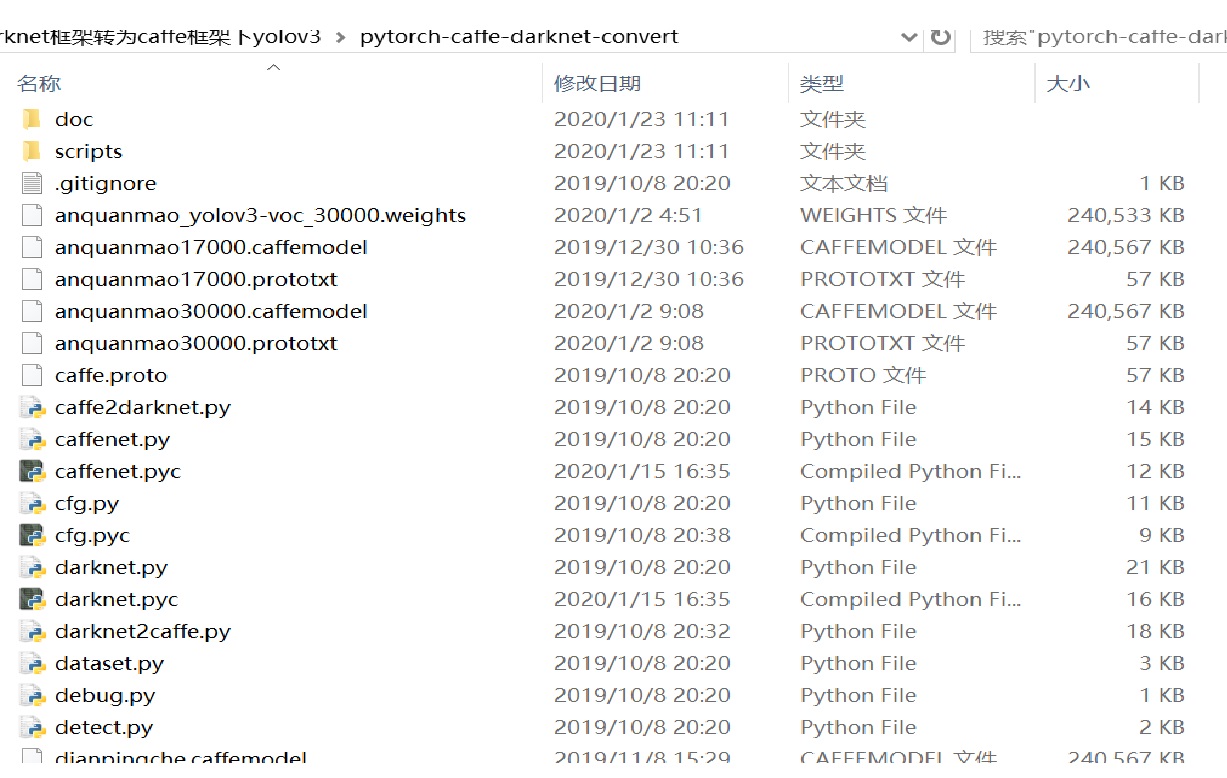Click the refresh icon in the address bar

939,36
